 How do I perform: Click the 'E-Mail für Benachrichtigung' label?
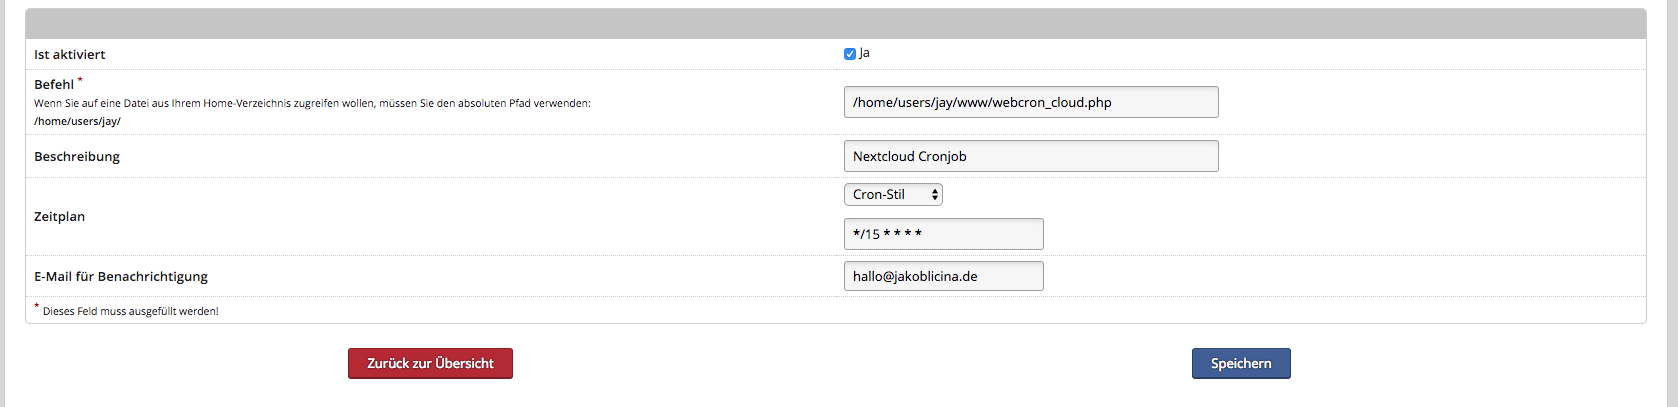pyautogui.click(x=121, y=277)
